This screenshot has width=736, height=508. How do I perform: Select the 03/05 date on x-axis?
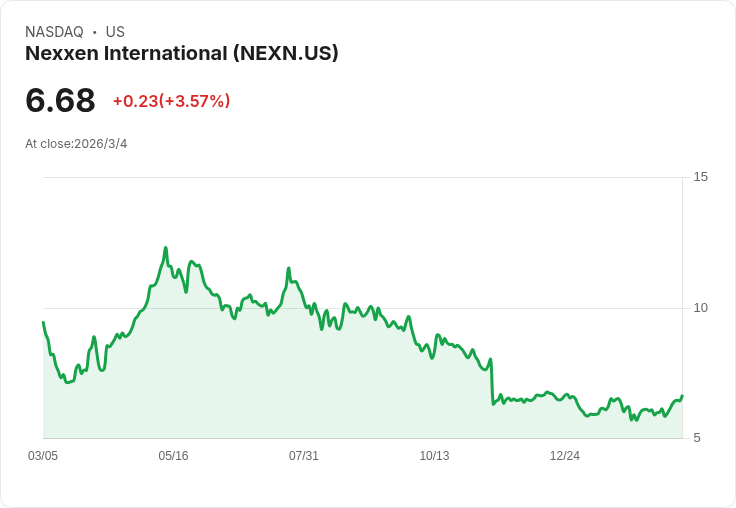(43, 456)
